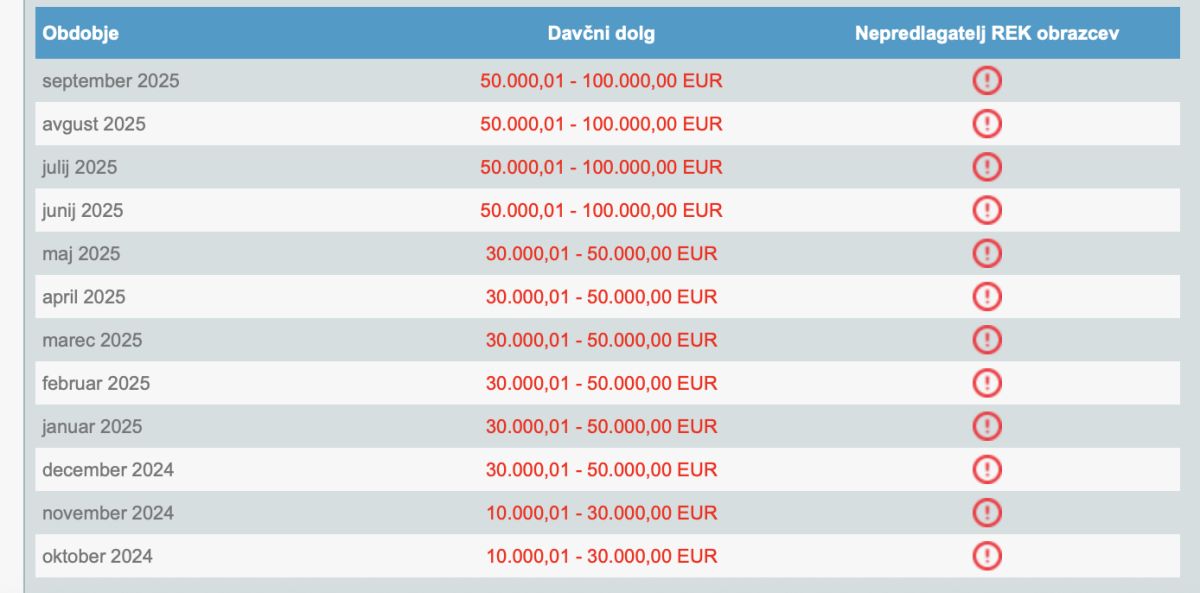Click warning icon for februar 2025
Image resolution: width=1200 pixels, height=593 pixels.
tap(987, 383)
